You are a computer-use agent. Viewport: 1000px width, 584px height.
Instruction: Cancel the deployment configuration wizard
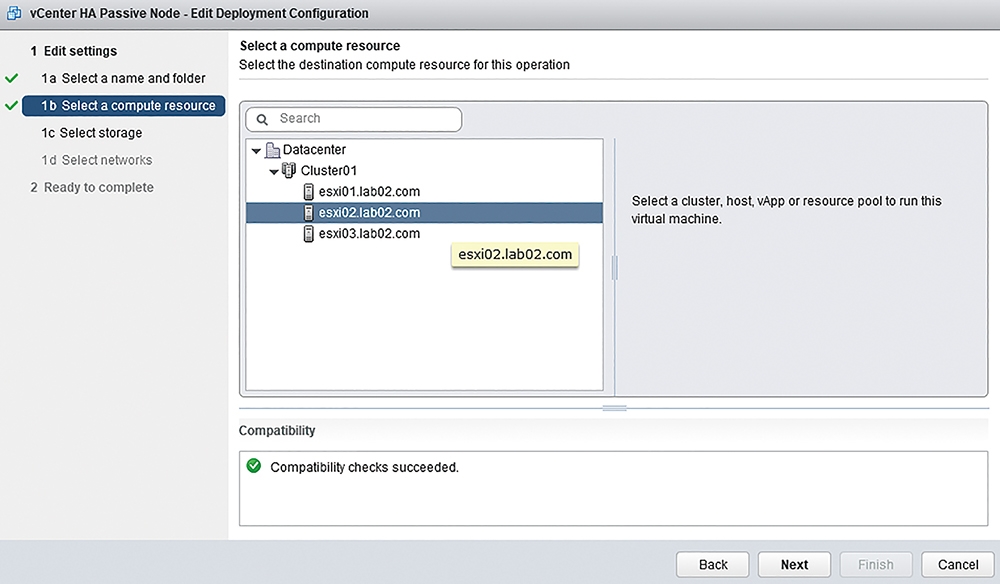(957, 564)
